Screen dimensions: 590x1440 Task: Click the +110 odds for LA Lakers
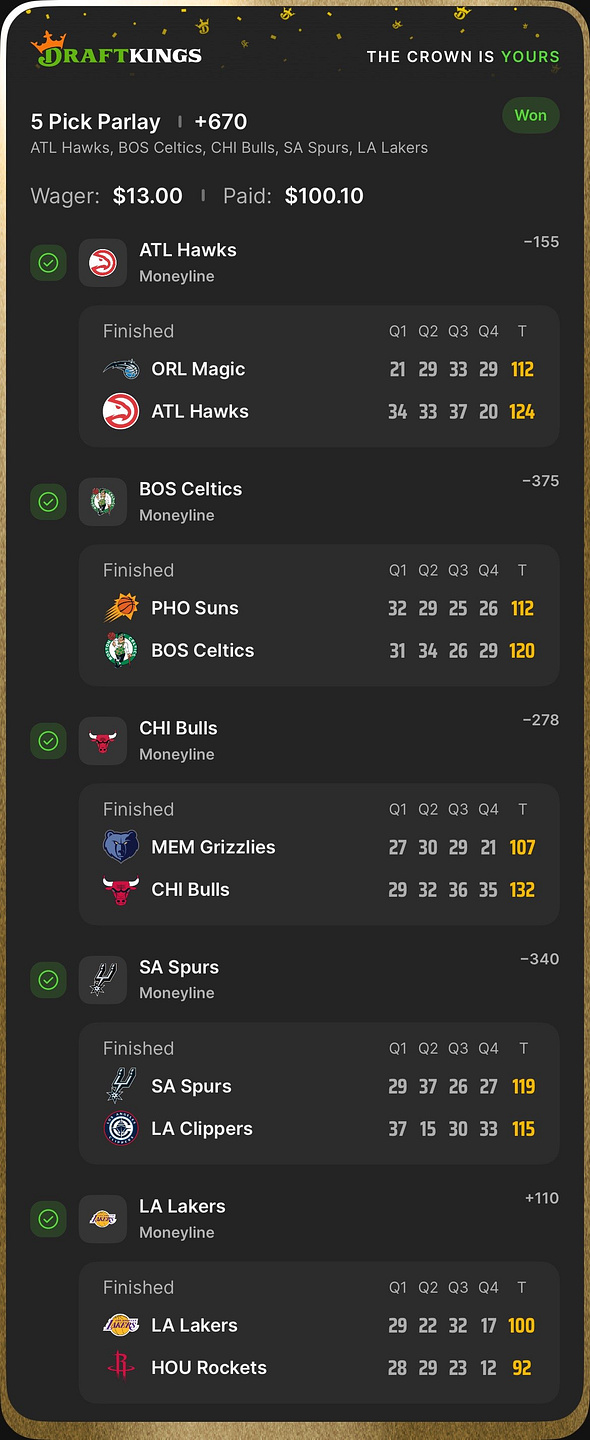tap(542, 1198)
